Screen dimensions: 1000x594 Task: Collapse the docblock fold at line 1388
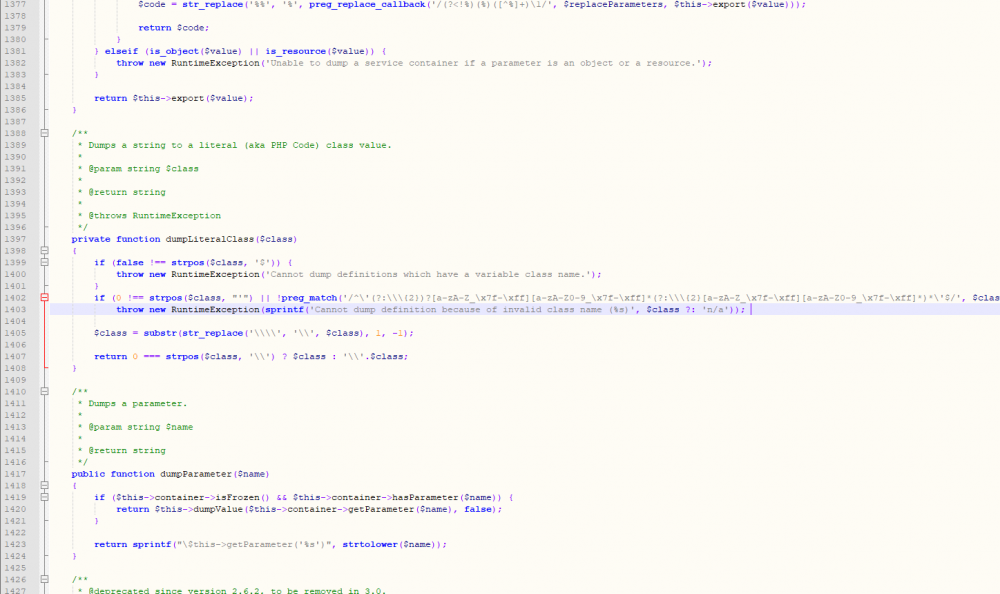click(x=42, y=133)
